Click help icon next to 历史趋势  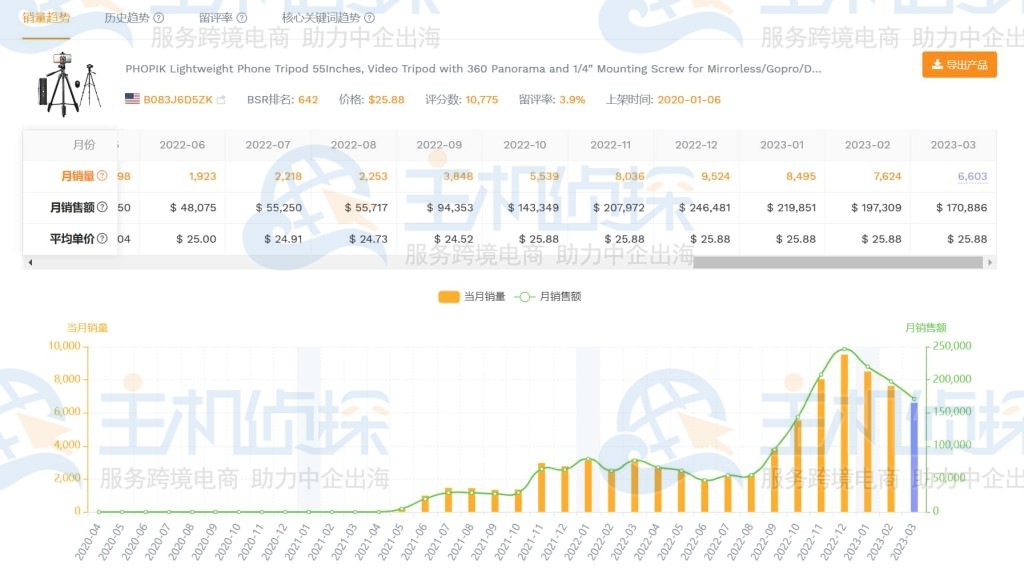click(x=159, y=18)
